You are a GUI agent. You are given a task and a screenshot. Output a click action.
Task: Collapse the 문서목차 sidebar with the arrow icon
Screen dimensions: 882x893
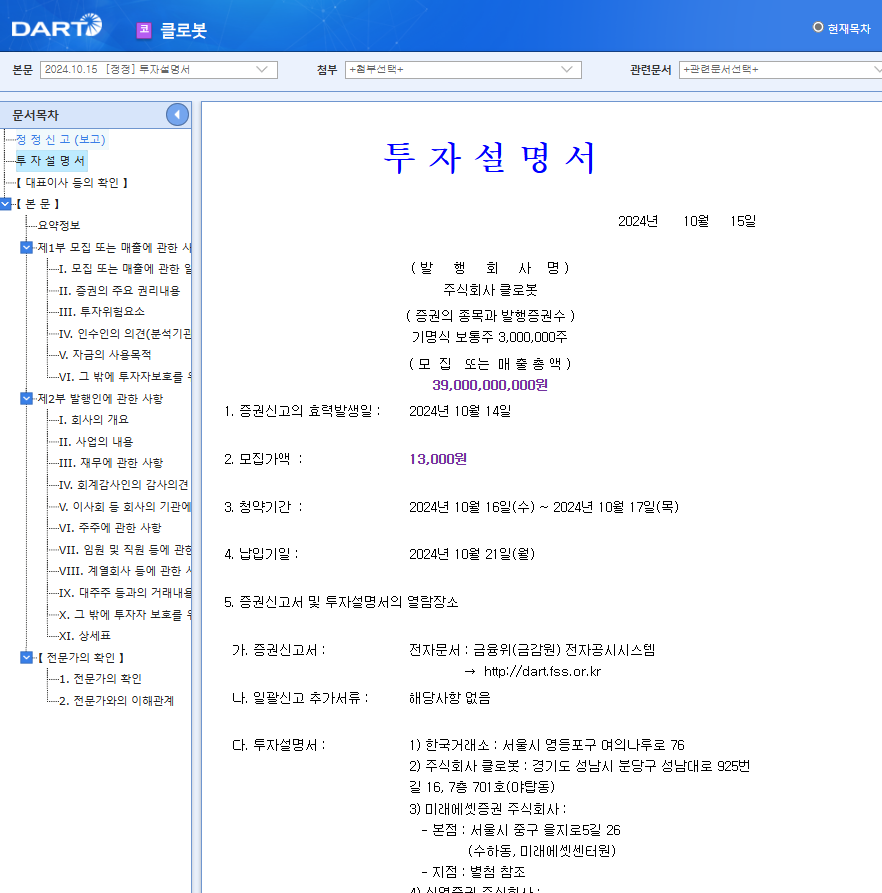(176, 114)
